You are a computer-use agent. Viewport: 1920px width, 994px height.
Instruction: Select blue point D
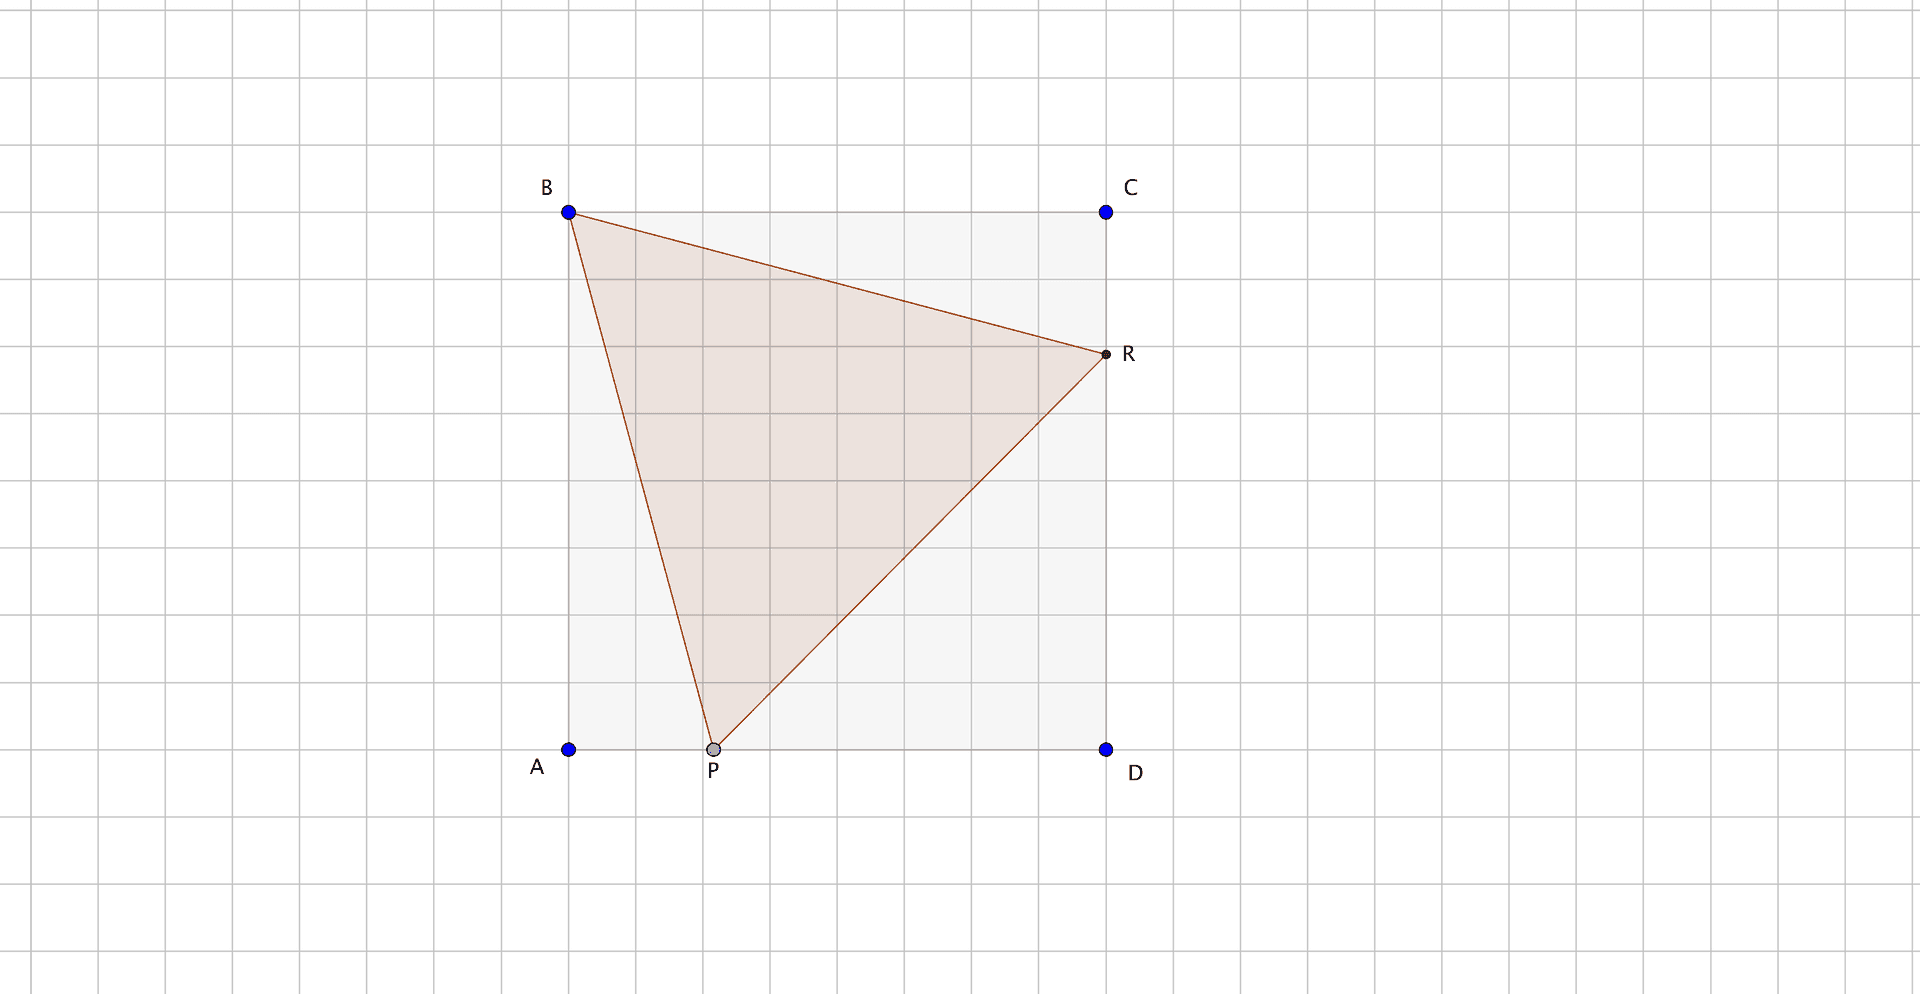pyautogui.click(x=1106, y=749)
